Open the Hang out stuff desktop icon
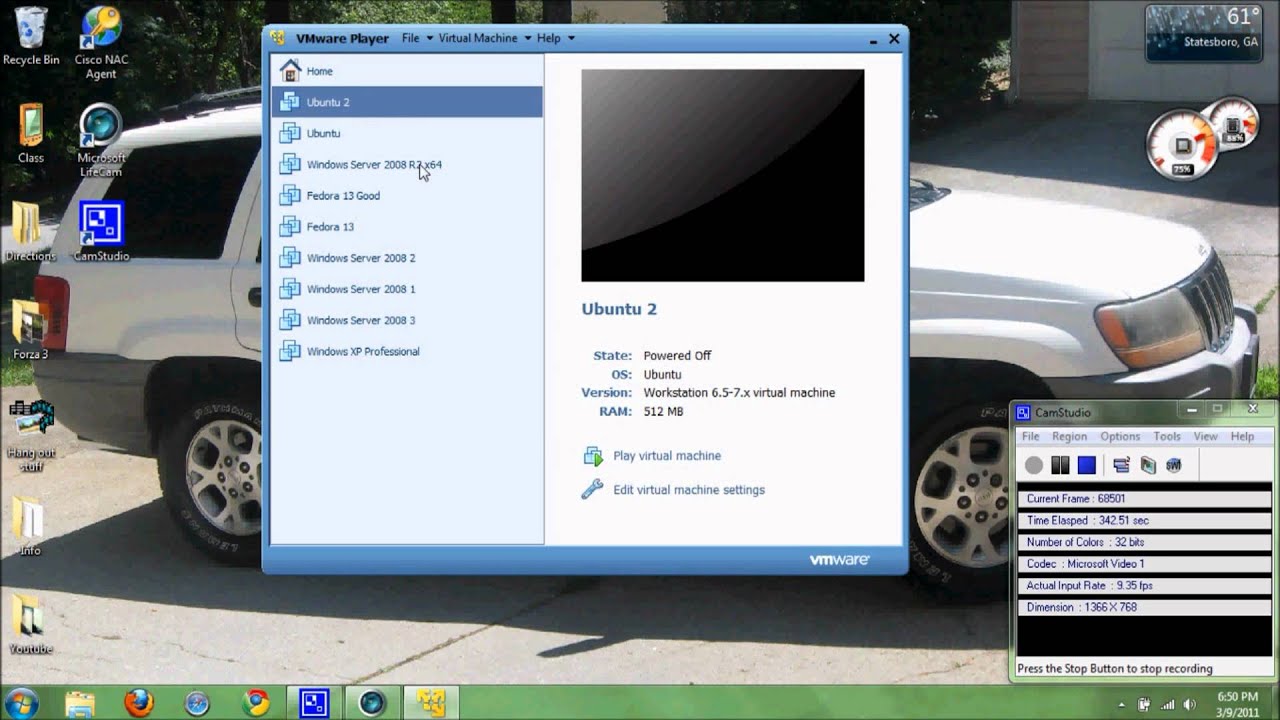Screen dimensions: 1280x720 (31, 435)
